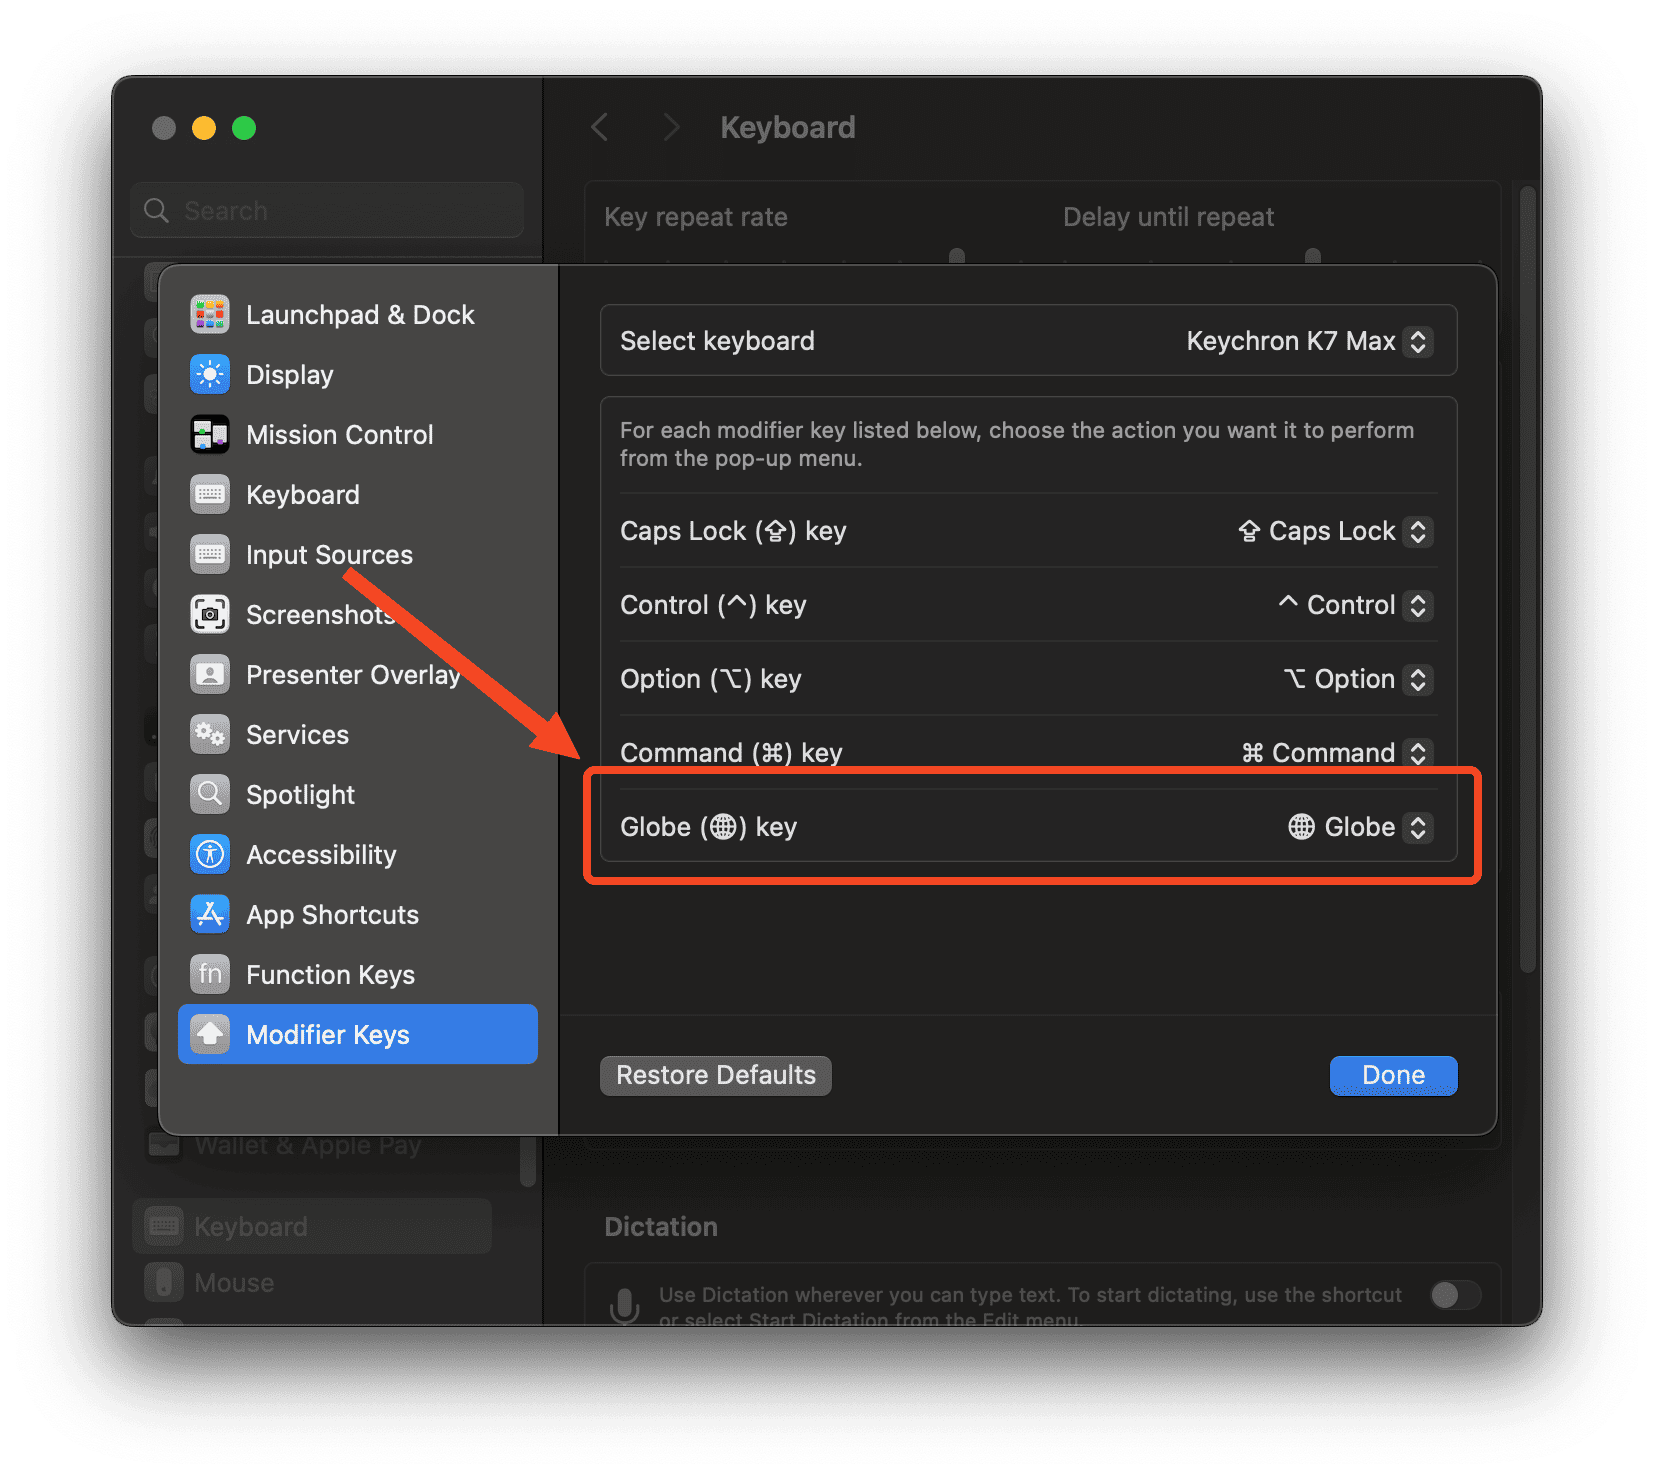Click the Launchpad & Dock icon
1654x1474 pixels.
210,314
